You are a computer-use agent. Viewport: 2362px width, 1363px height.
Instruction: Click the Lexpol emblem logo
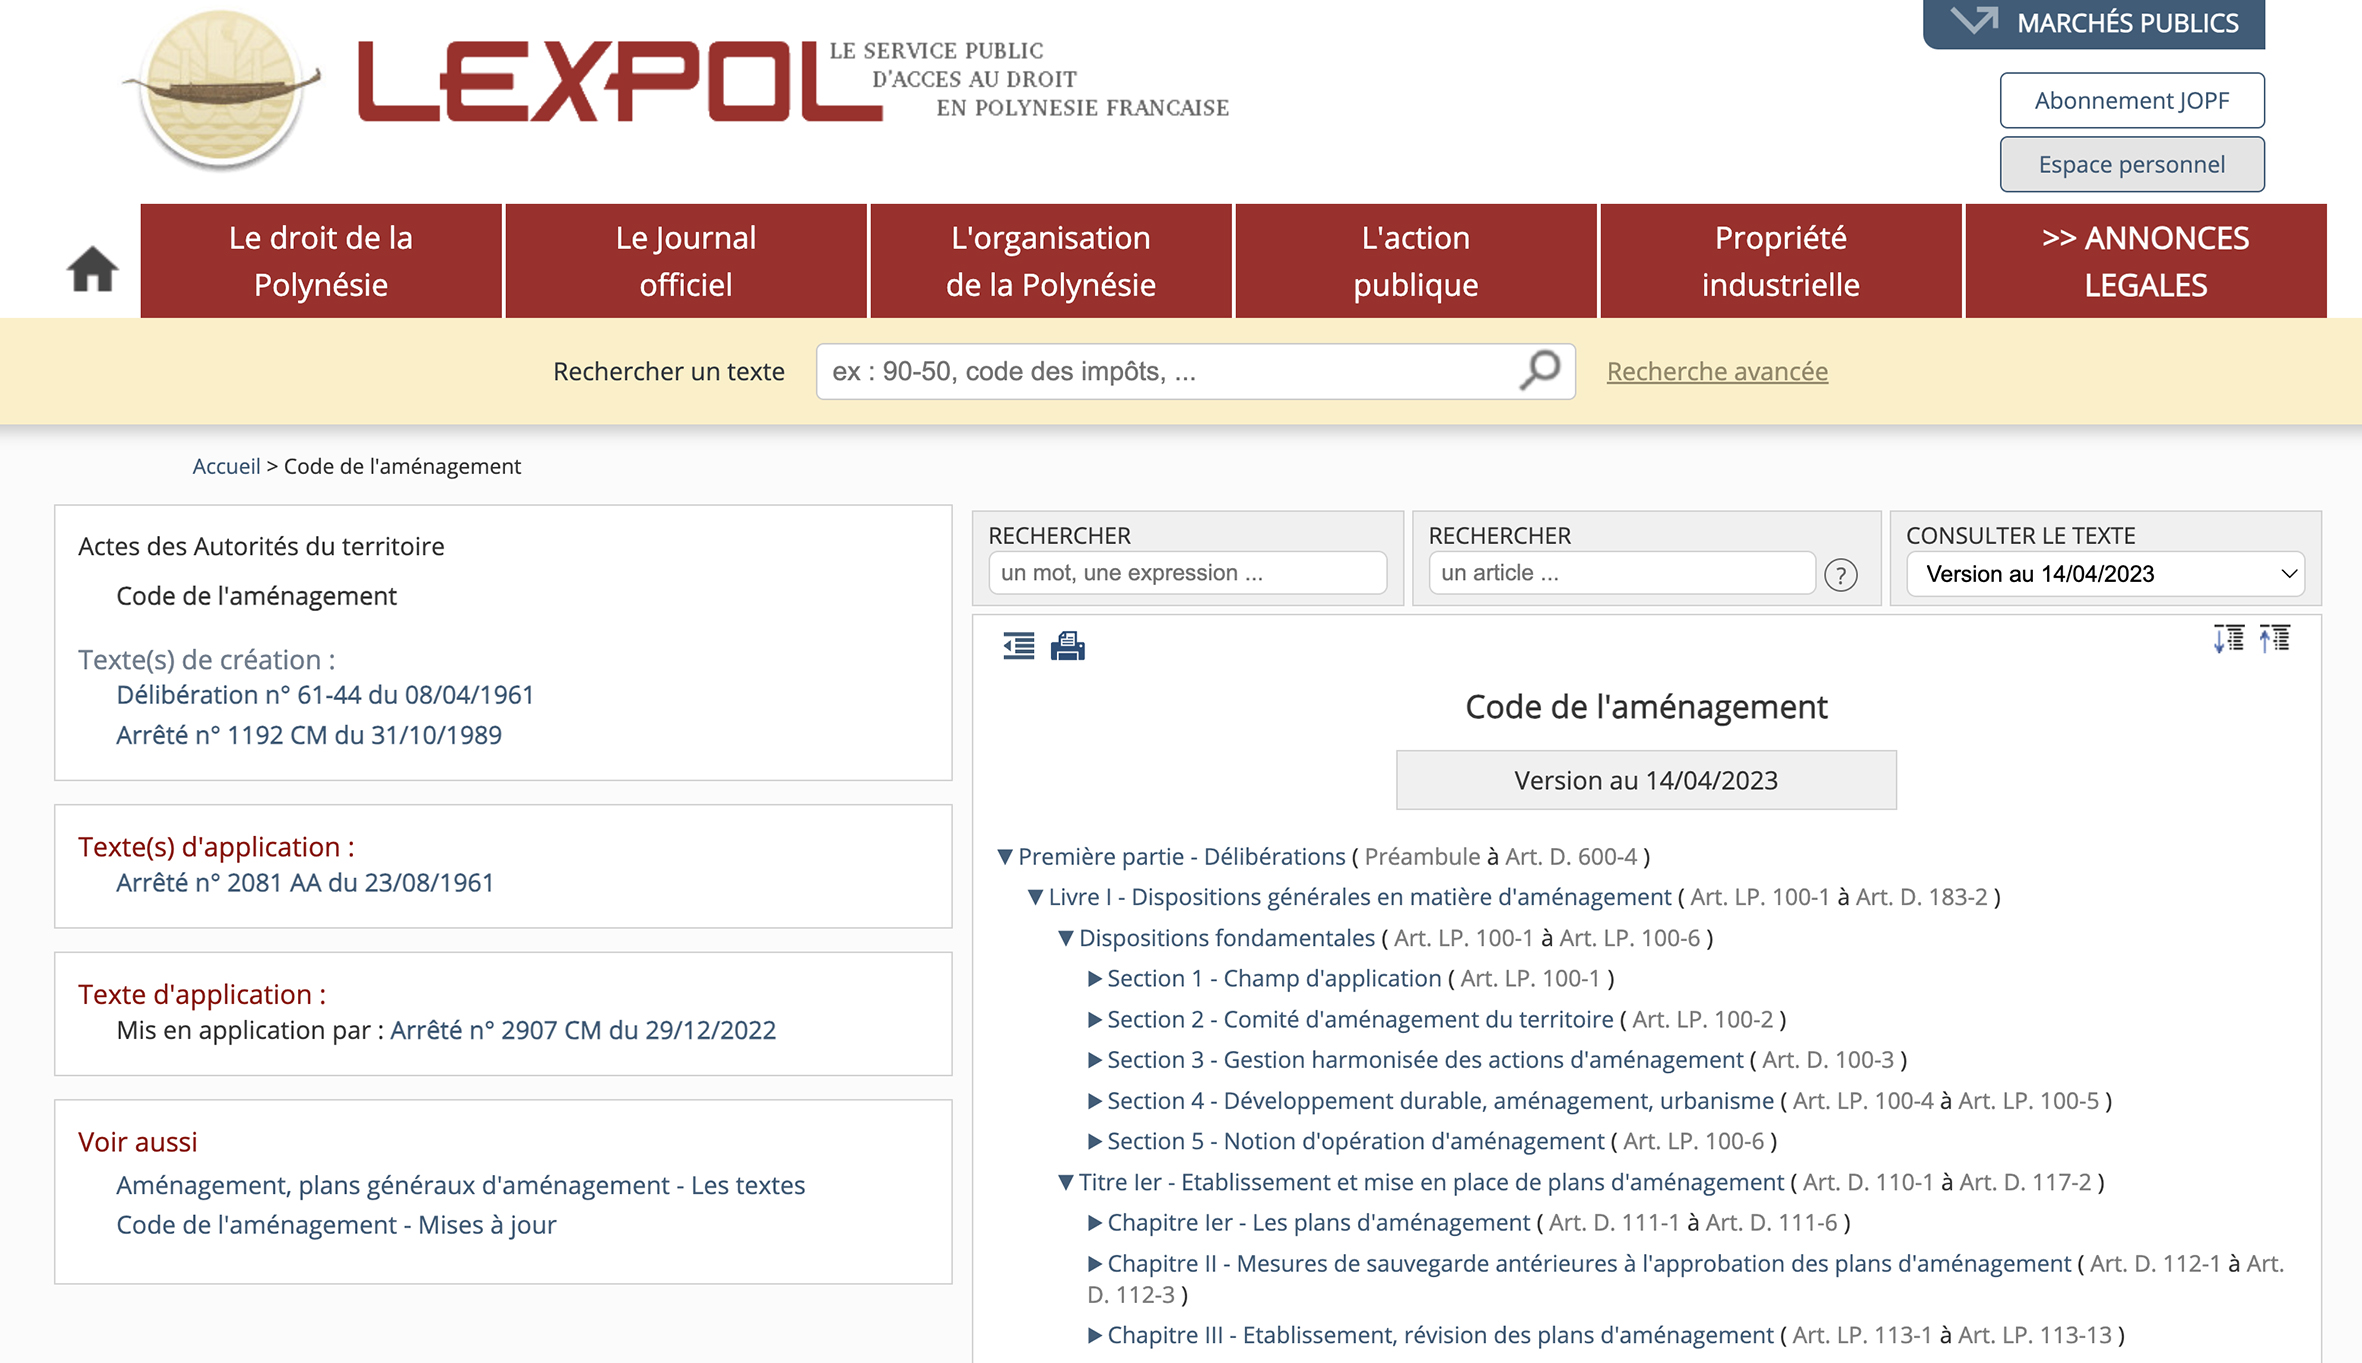pyautogui.click(x=222, y=88)
